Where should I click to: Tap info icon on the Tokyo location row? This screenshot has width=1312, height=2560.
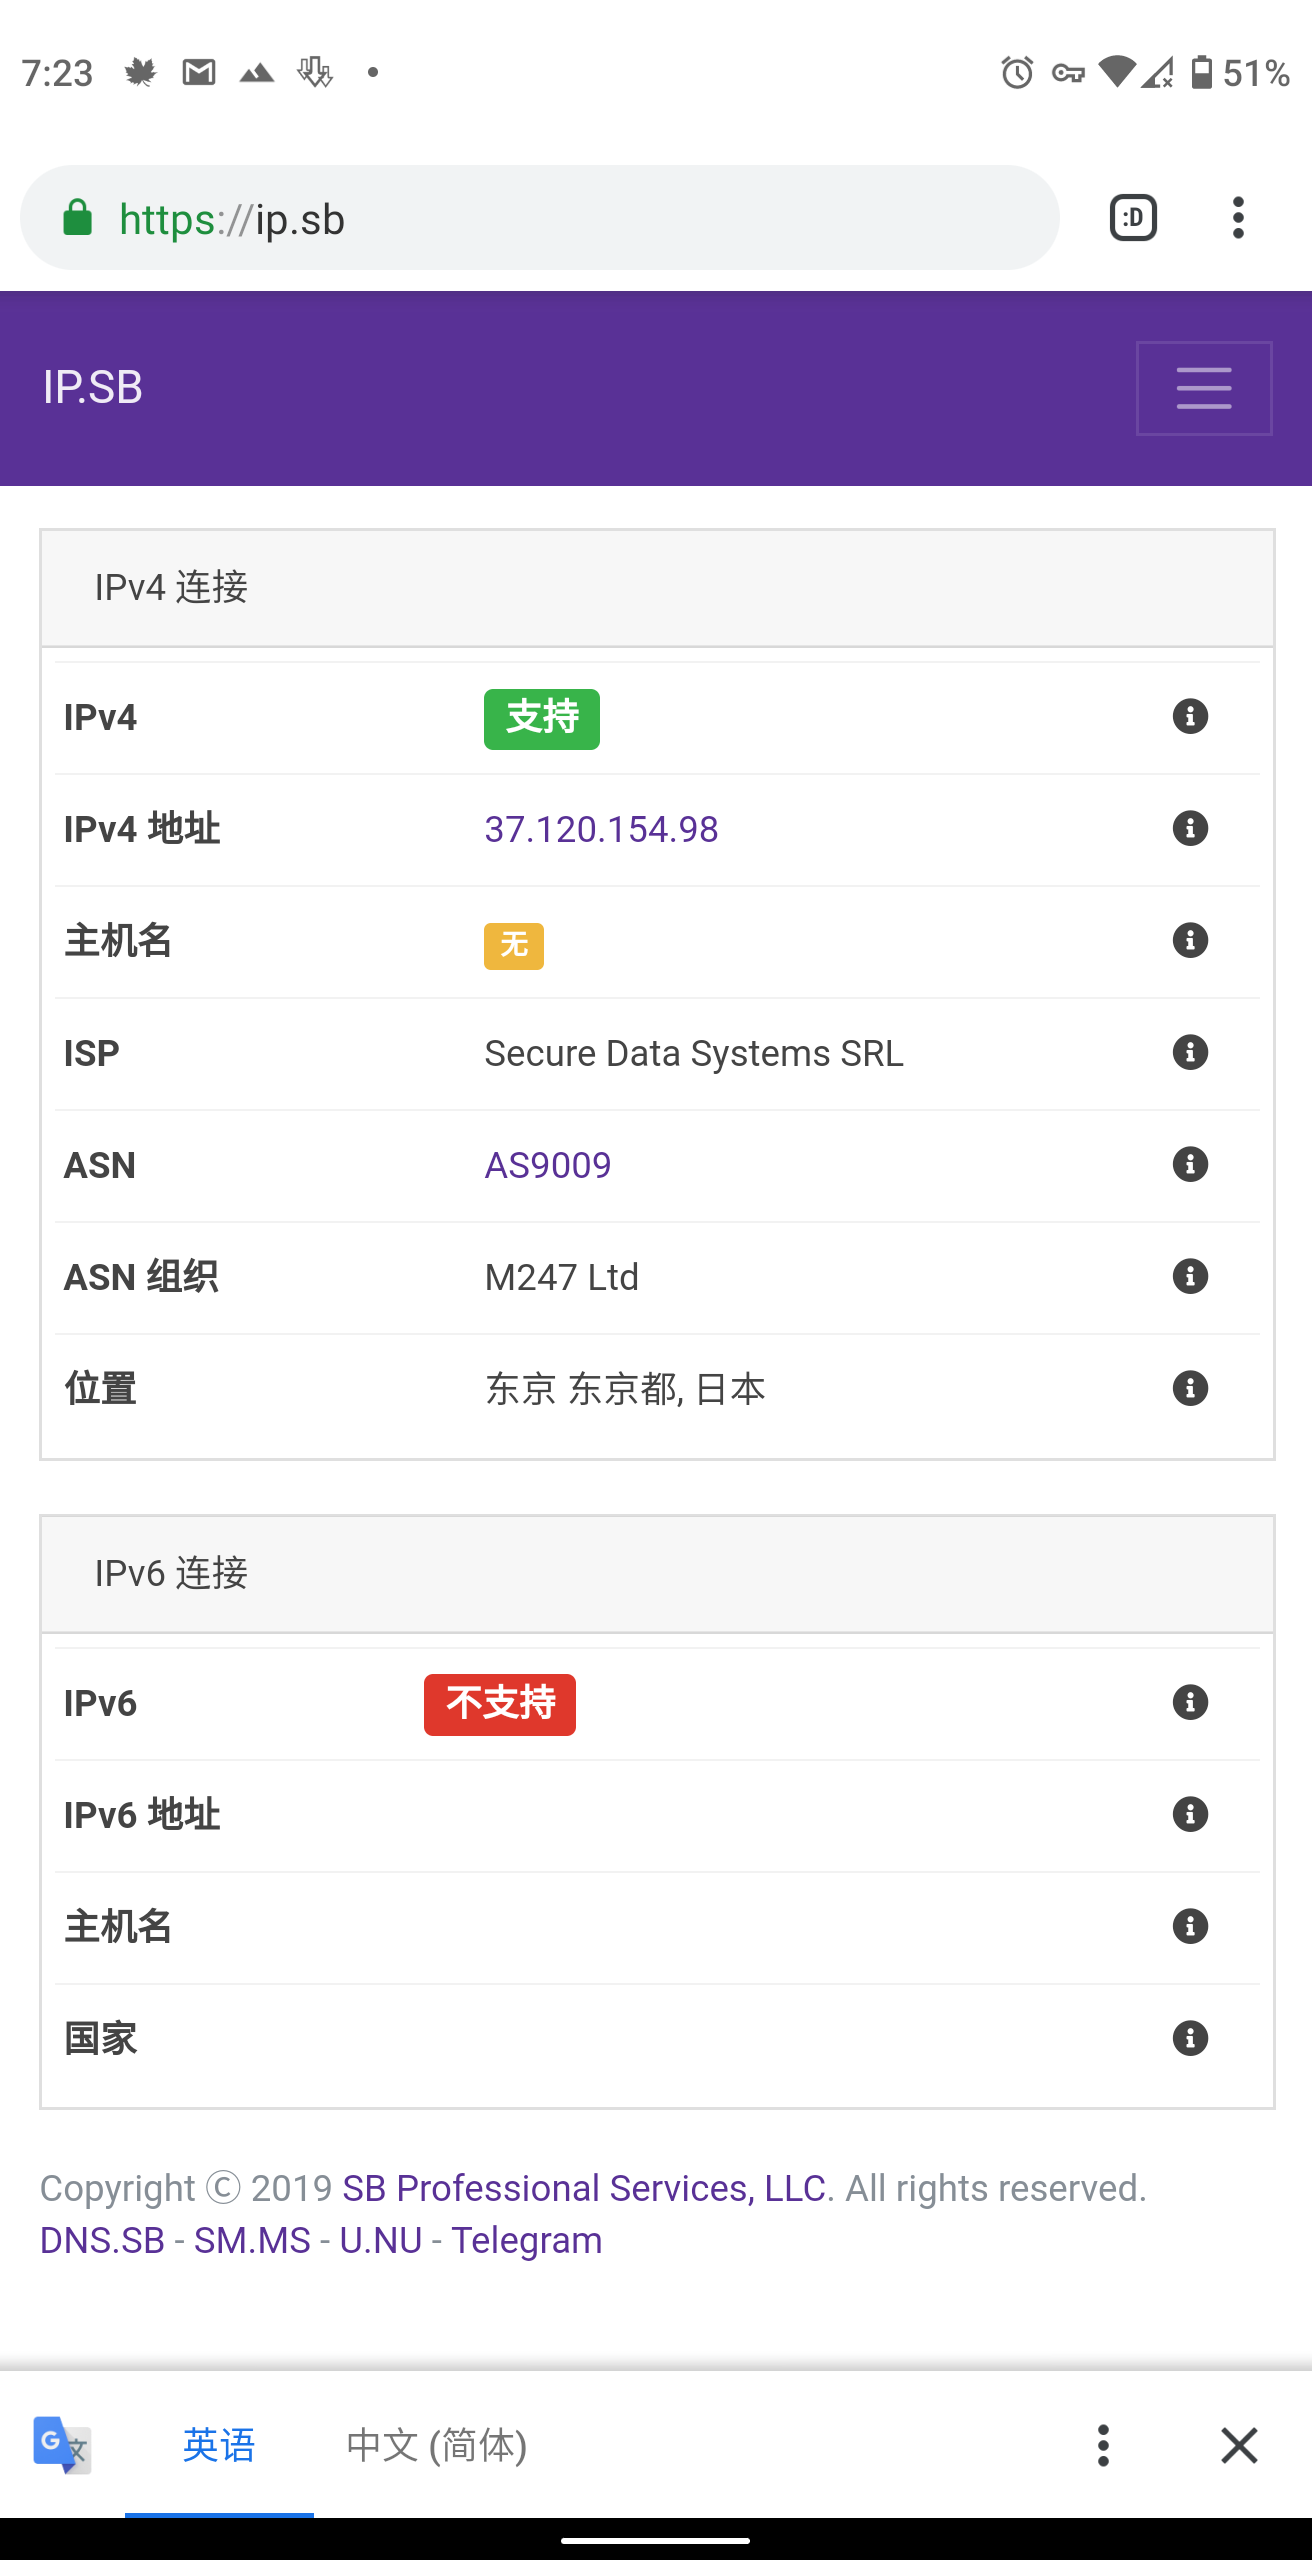pyautogui.click(x=1190, y=1389)
